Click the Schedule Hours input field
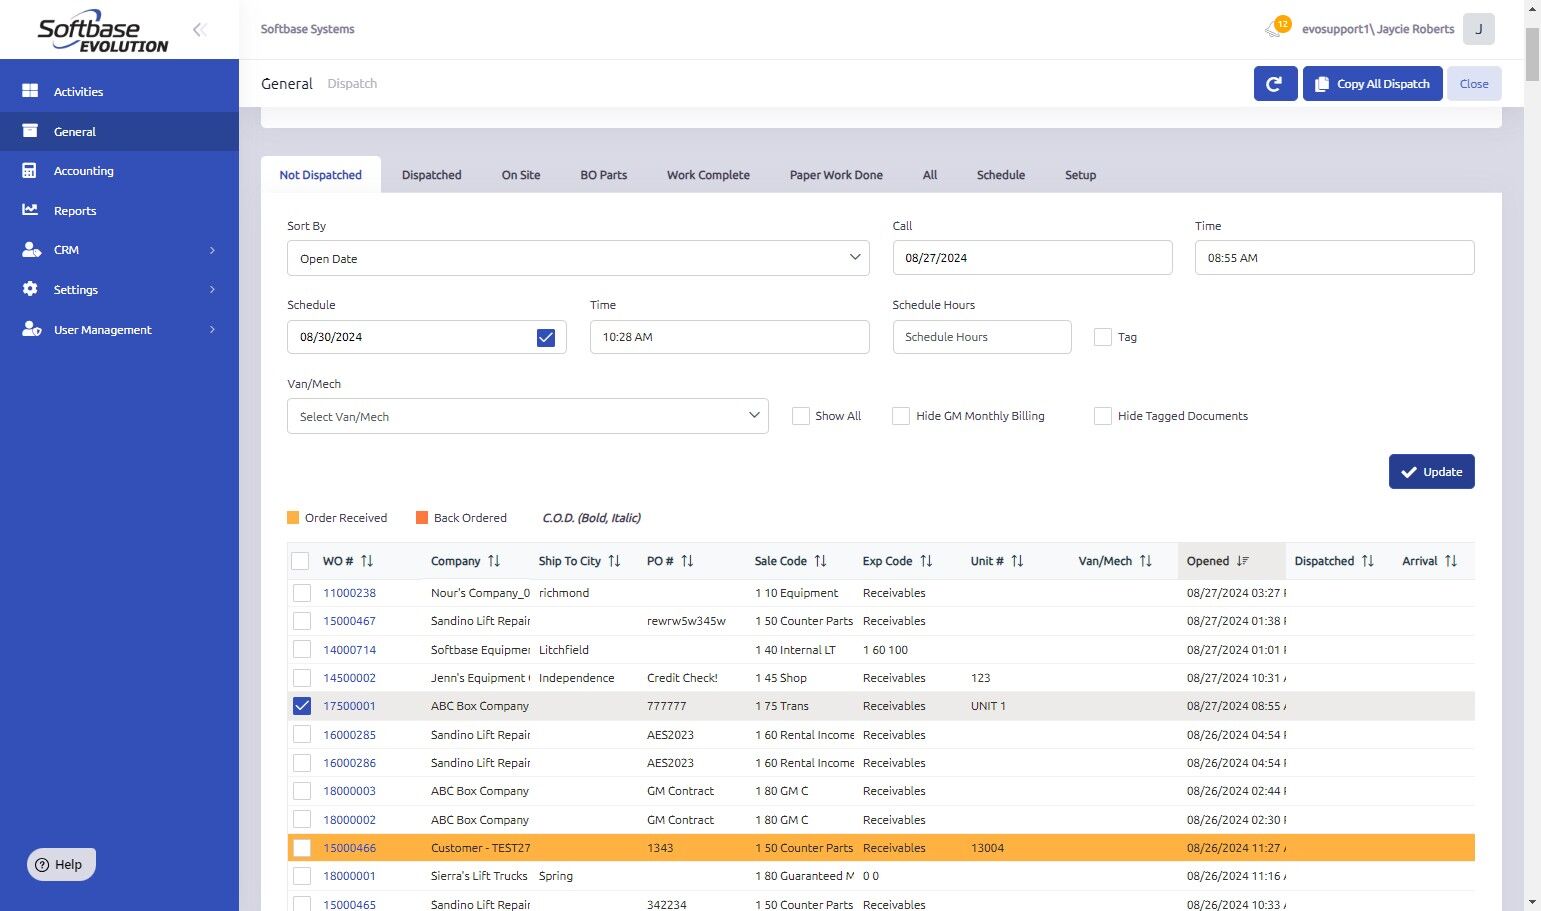 (x=981, y=337)
